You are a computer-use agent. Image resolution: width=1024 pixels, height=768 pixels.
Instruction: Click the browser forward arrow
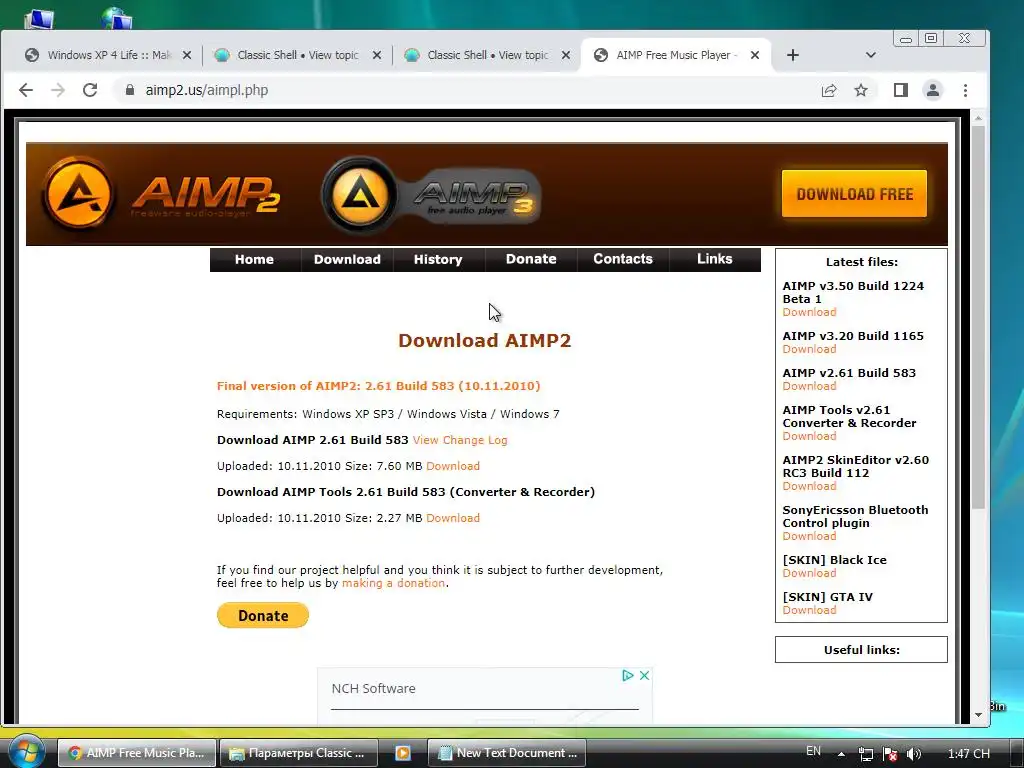(x=58, y=90)
